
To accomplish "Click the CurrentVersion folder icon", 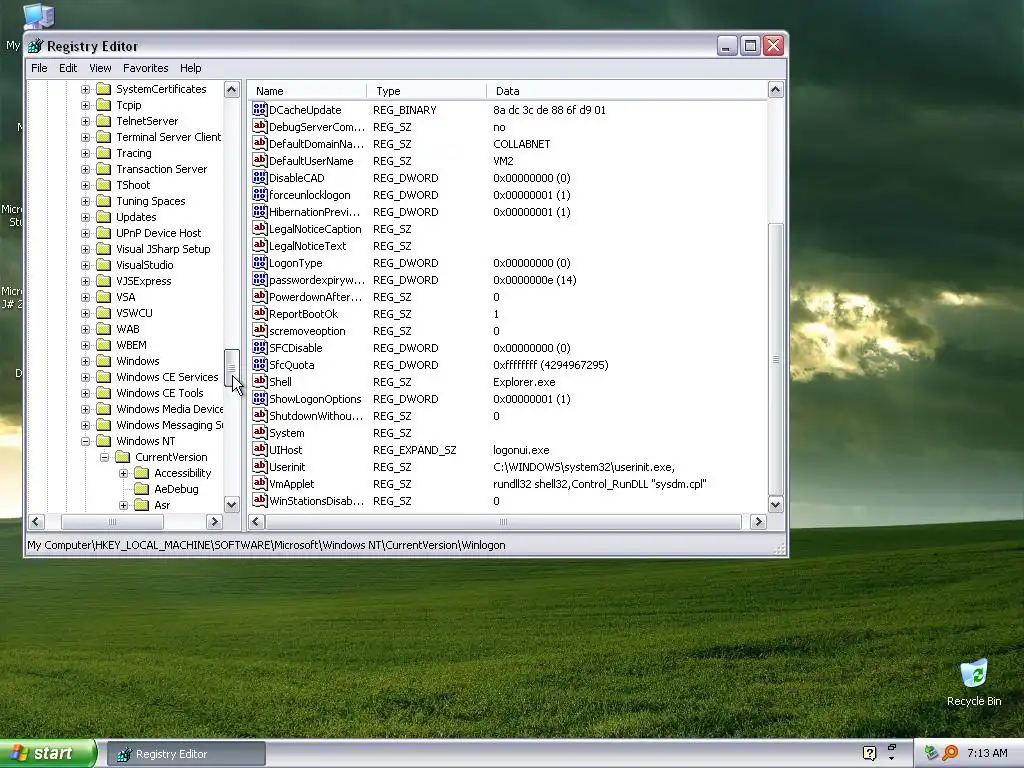I will pyautogui.click(x=123, y=457).
